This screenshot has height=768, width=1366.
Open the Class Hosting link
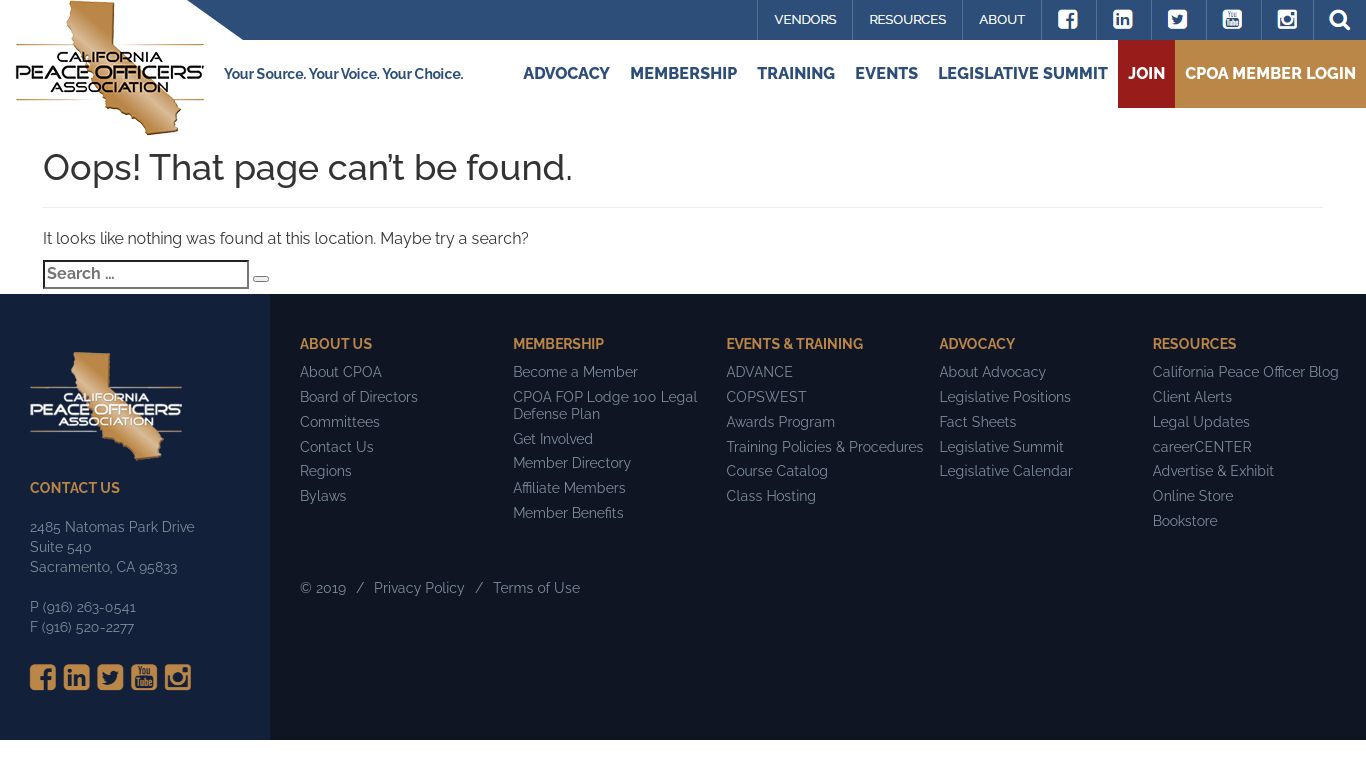[x=771, y=496]
